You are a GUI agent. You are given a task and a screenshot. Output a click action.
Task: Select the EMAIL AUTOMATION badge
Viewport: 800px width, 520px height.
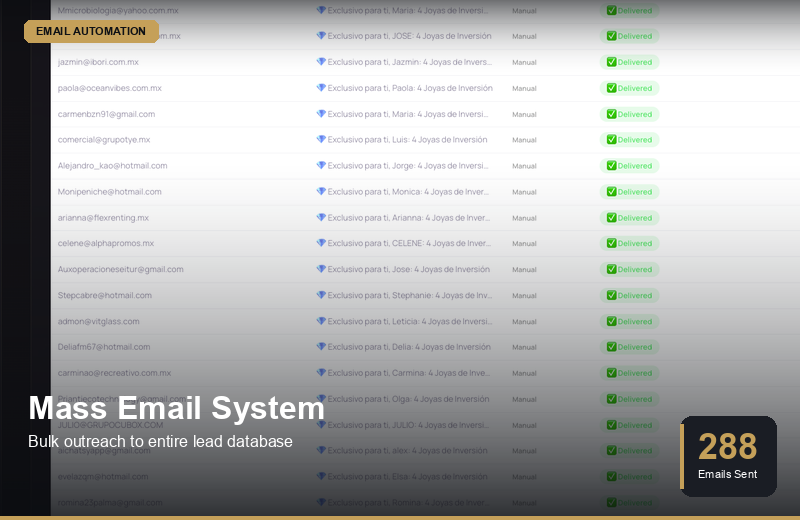[91, 31]
